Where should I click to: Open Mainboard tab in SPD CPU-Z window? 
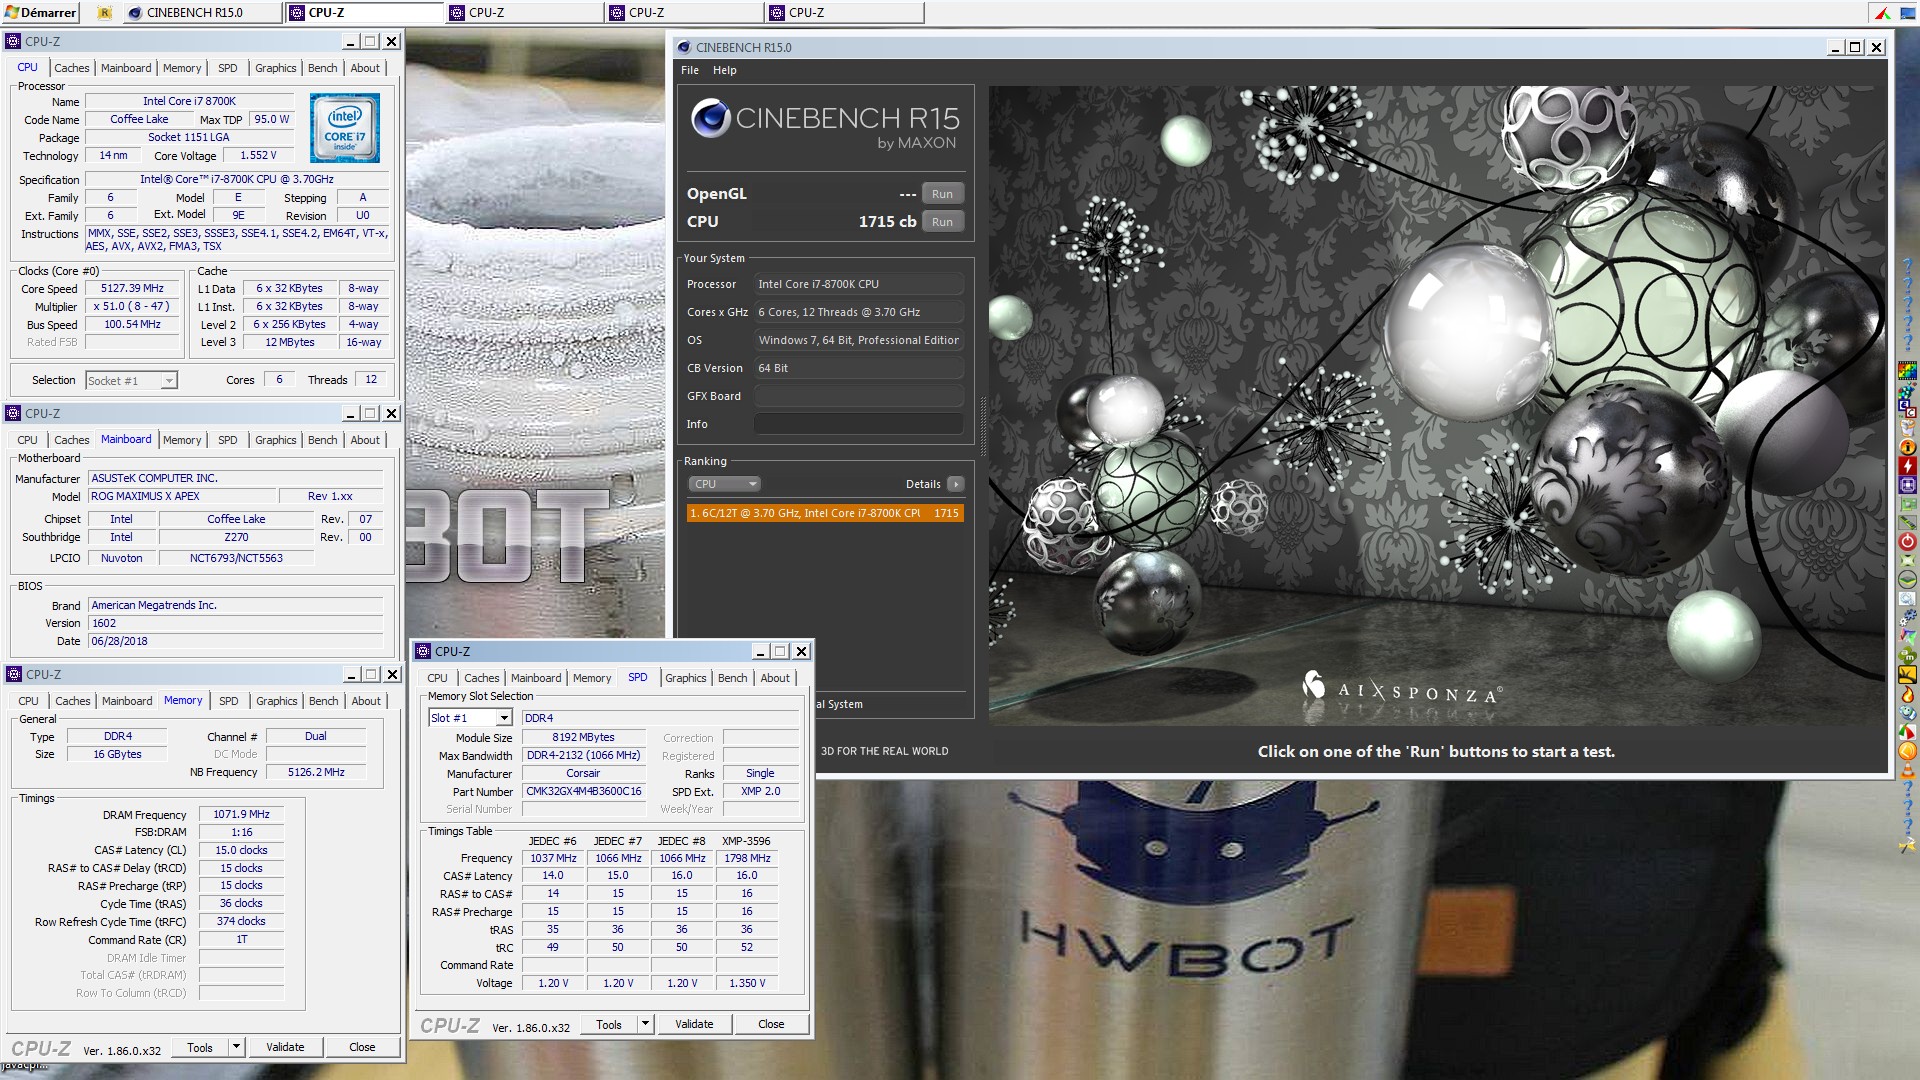point(536,678)
